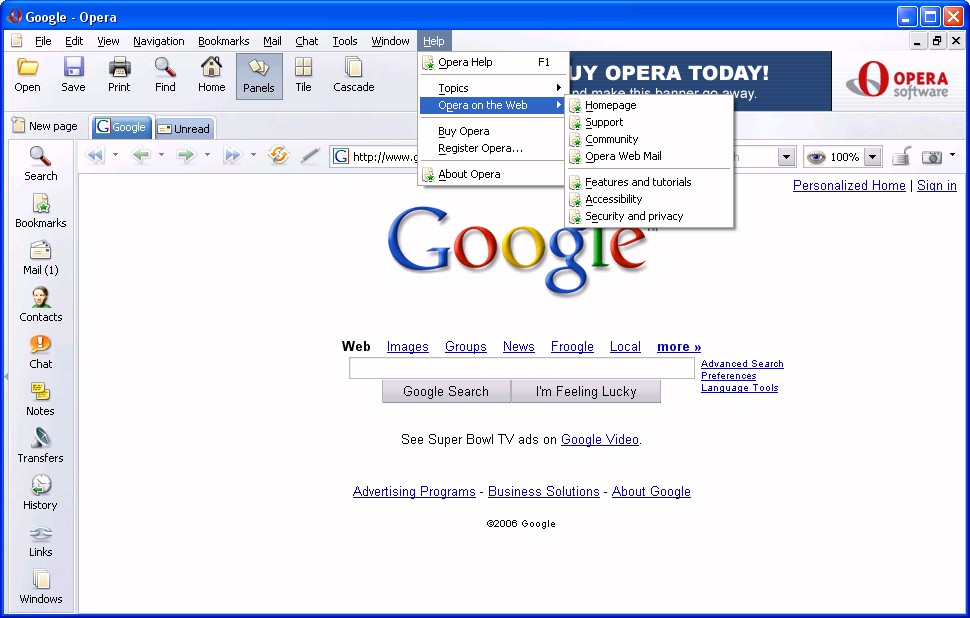Viewport: 970px width, 618px height.
Task: Toggle the eye zoom view icon
Action: (x=816, y=157)
